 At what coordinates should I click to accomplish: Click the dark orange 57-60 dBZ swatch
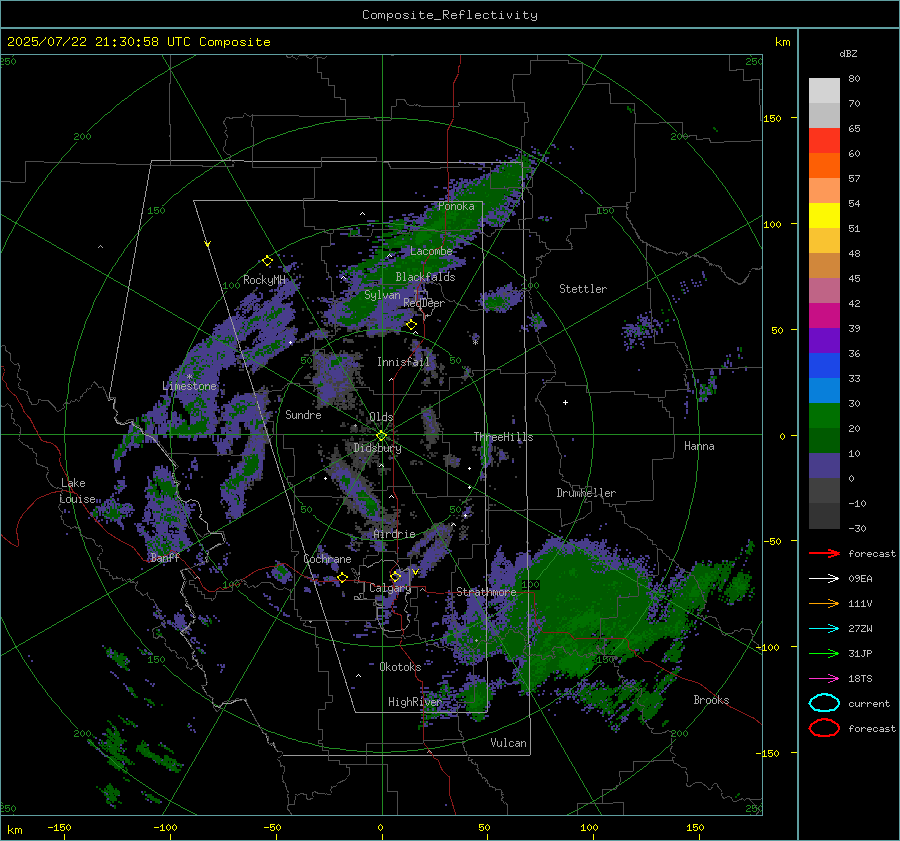pos(824,166)
